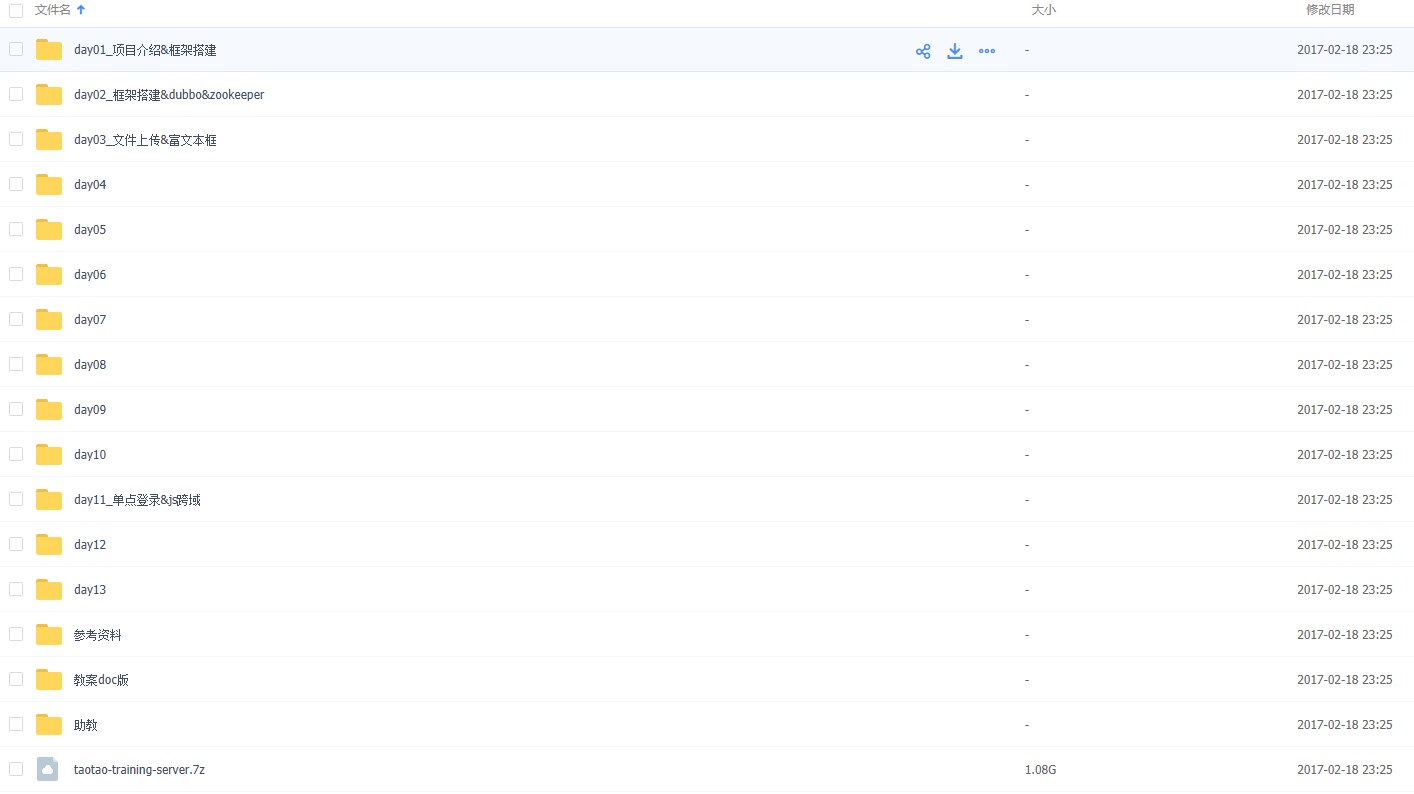Click the day04 folder icon

click(49, 185)
